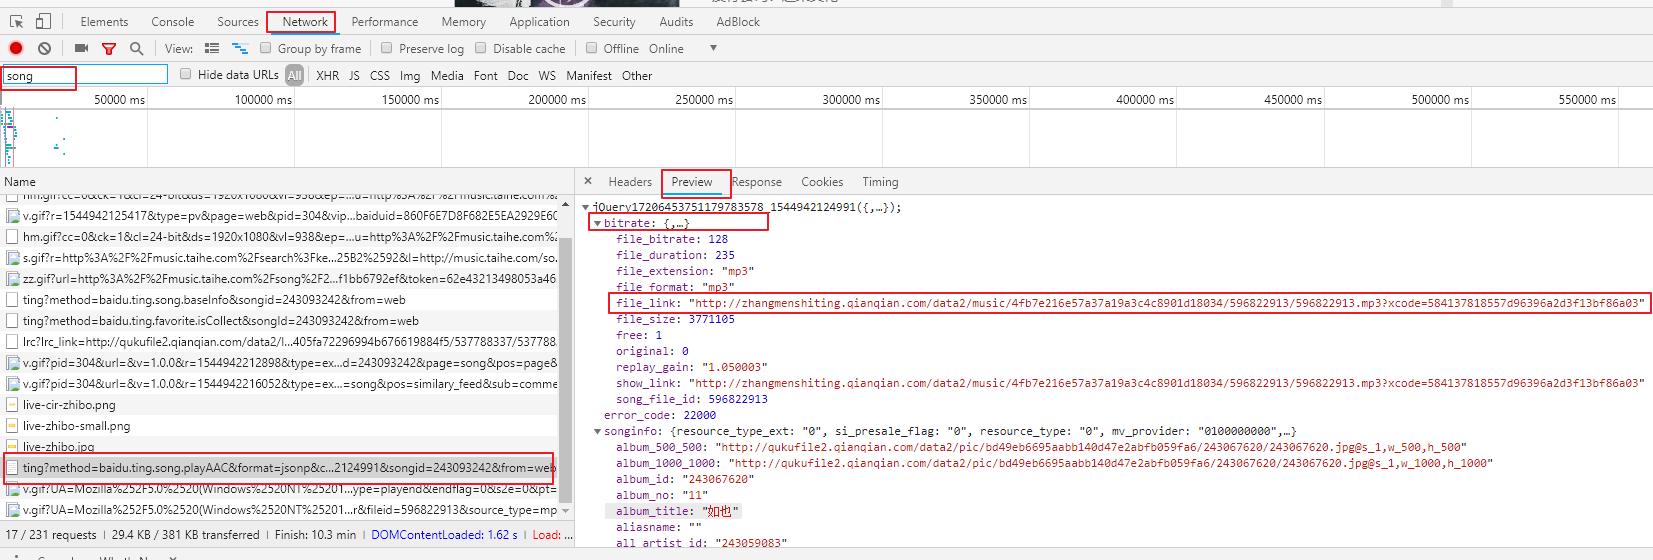Image resolution: width=1653 pixels, height=560 pixels.
Task: Clear the network log
Action: (44, 48)
